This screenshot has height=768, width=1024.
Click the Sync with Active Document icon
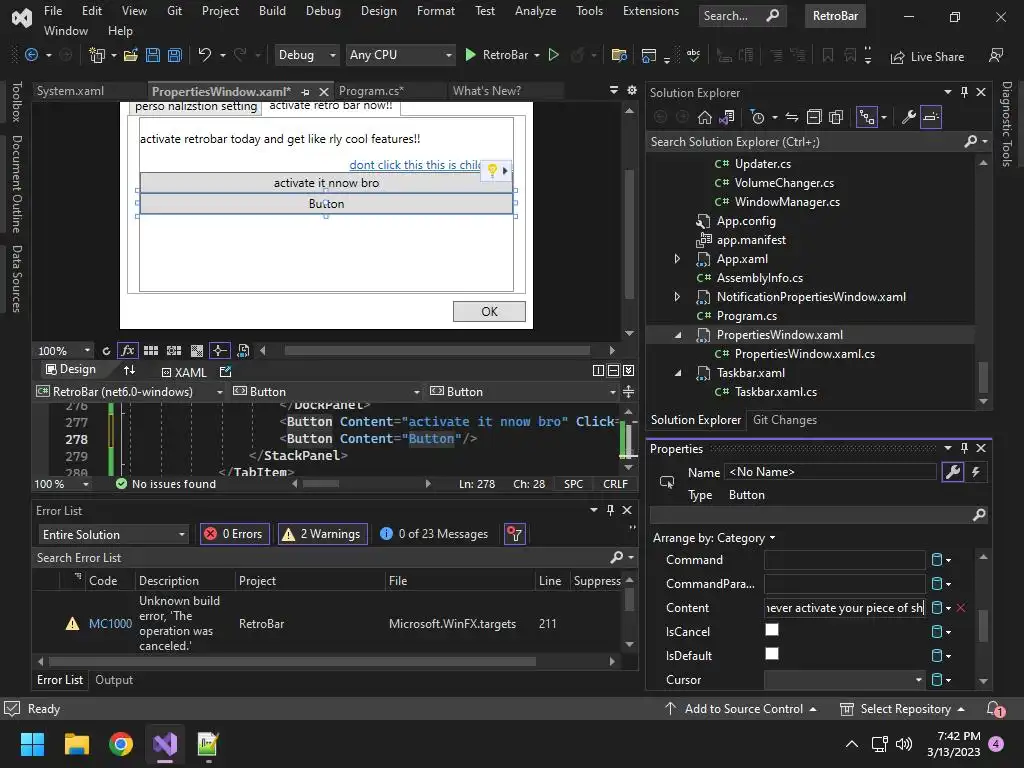coord(792,118)
